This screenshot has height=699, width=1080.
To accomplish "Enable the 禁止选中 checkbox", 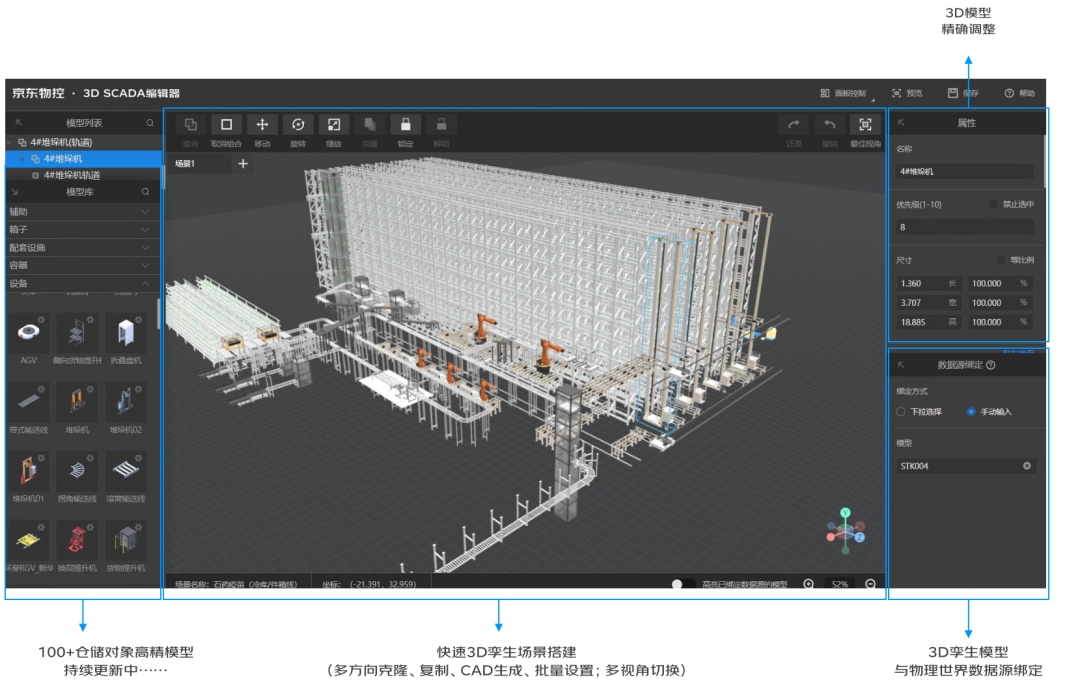I will click(993, 205).
